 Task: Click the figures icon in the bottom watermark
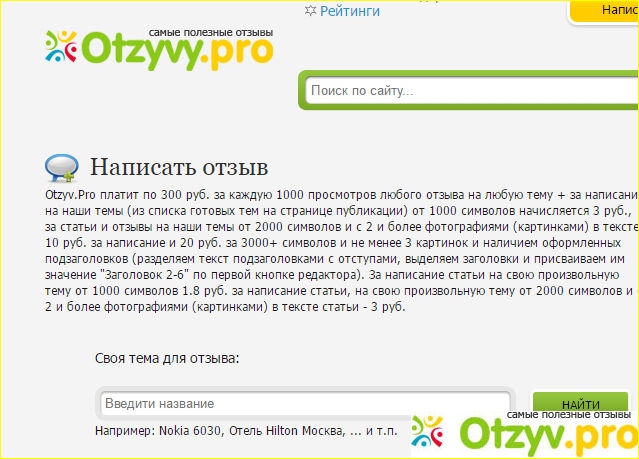[431, 435]
